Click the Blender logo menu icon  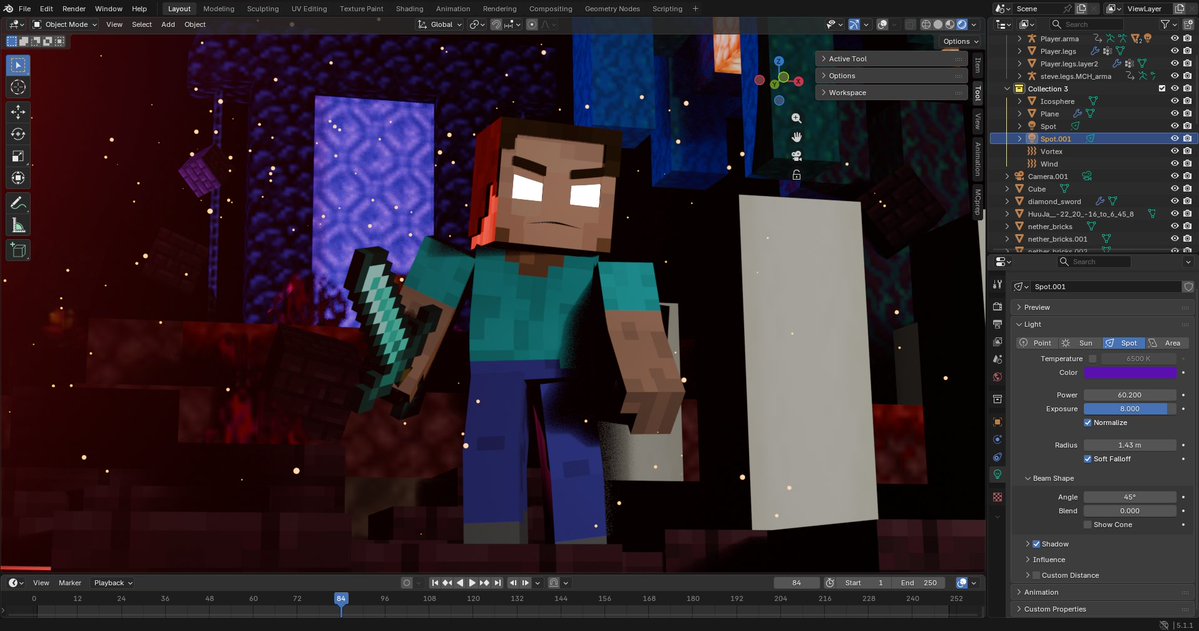pos(8,8)
